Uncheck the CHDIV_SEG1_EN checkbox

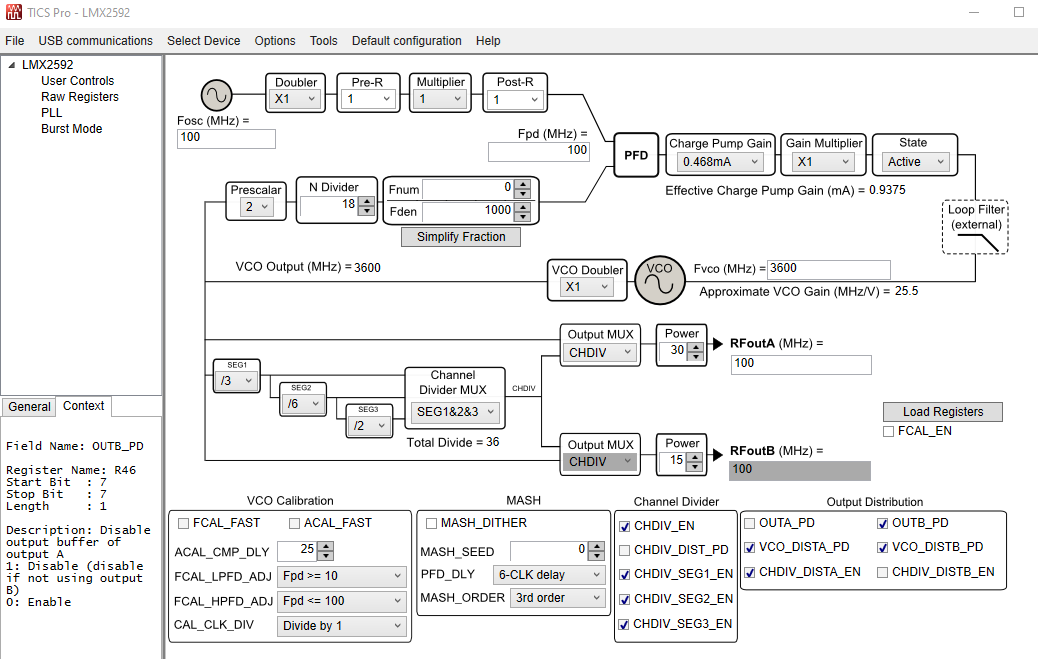click(624, 574)
